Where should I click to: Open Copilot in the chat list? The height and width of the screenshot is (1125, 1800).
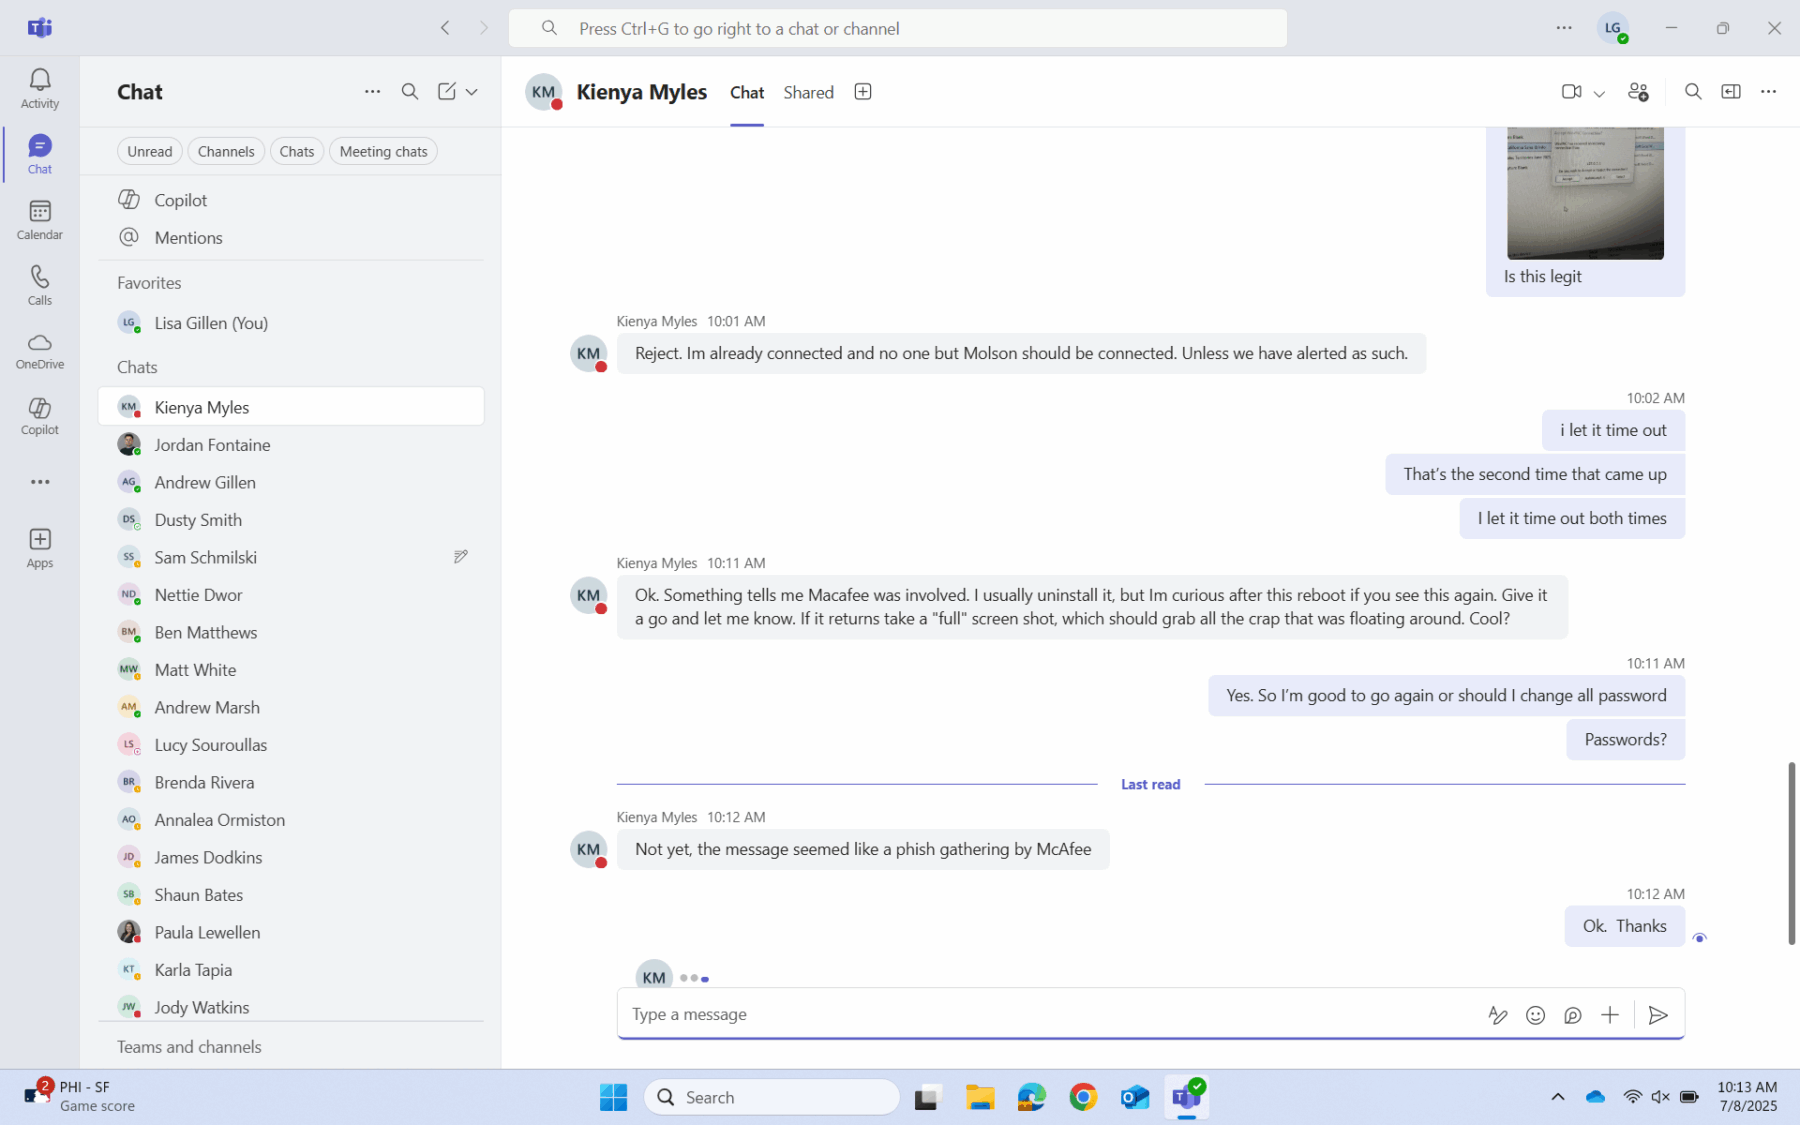180,200
